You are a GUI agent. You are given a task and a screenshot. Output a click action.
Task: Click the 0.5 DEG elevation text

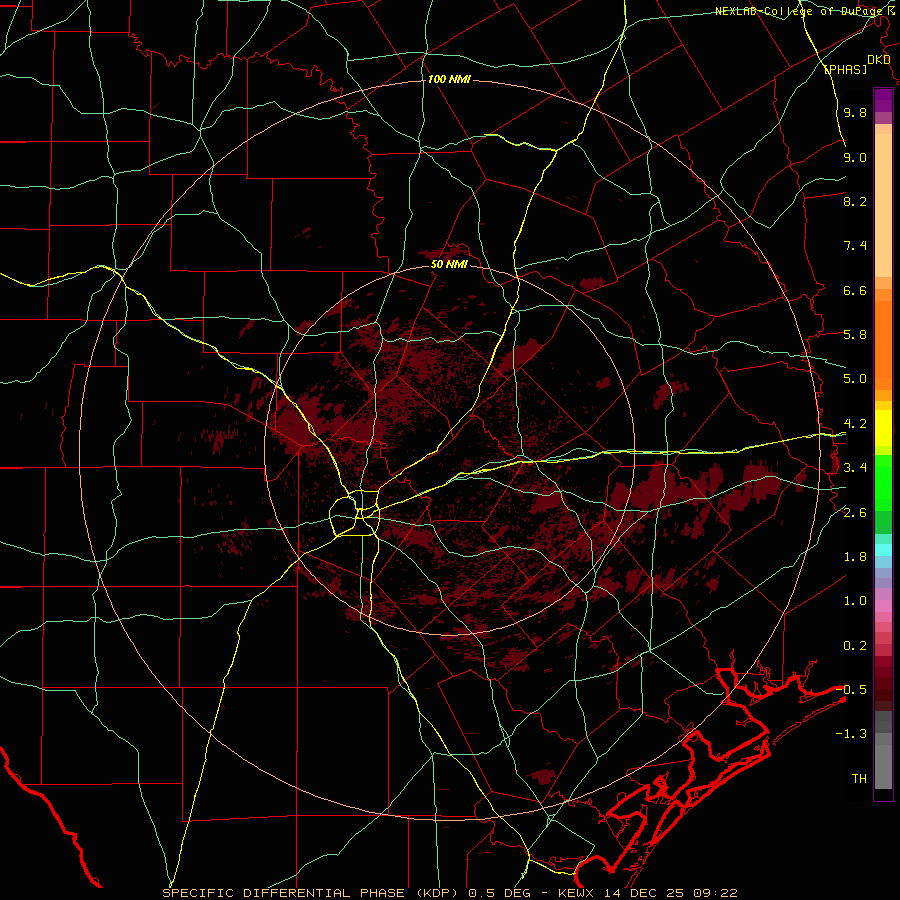(x=499, y=893)
